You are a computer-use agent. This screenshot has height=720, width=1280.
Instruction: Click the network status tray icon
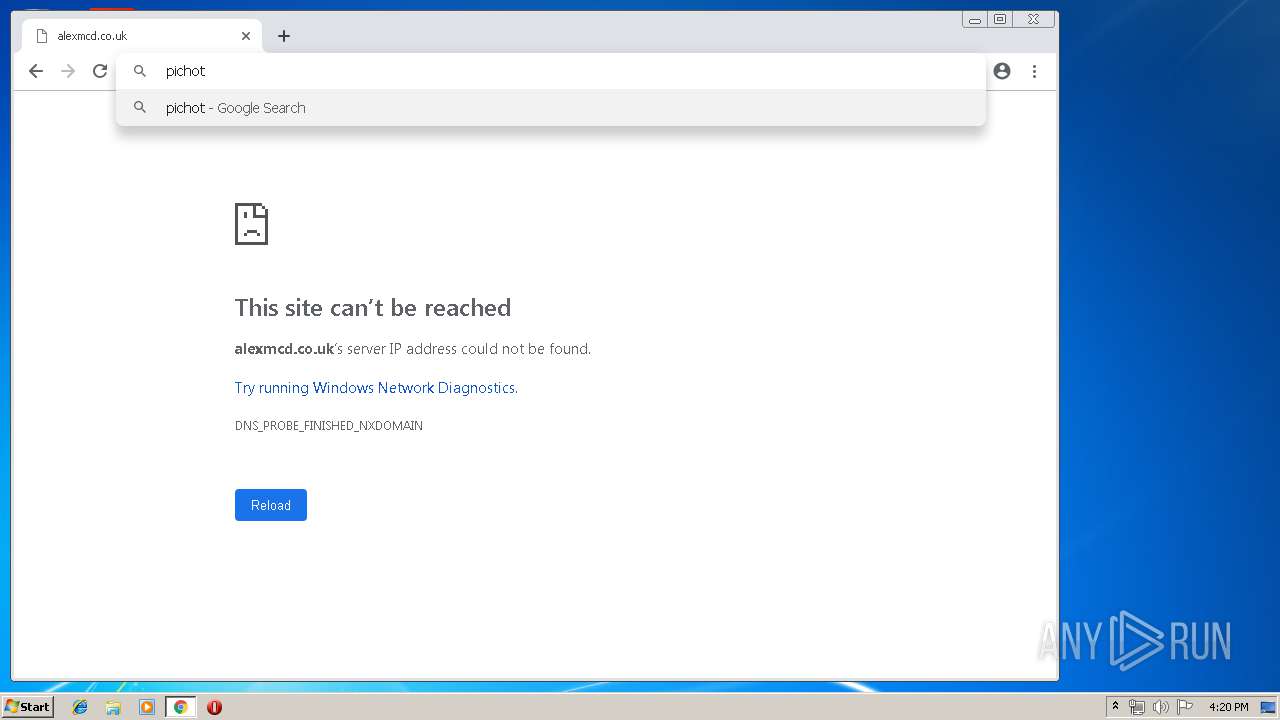pyautogui.click(x=1137, y=707)
